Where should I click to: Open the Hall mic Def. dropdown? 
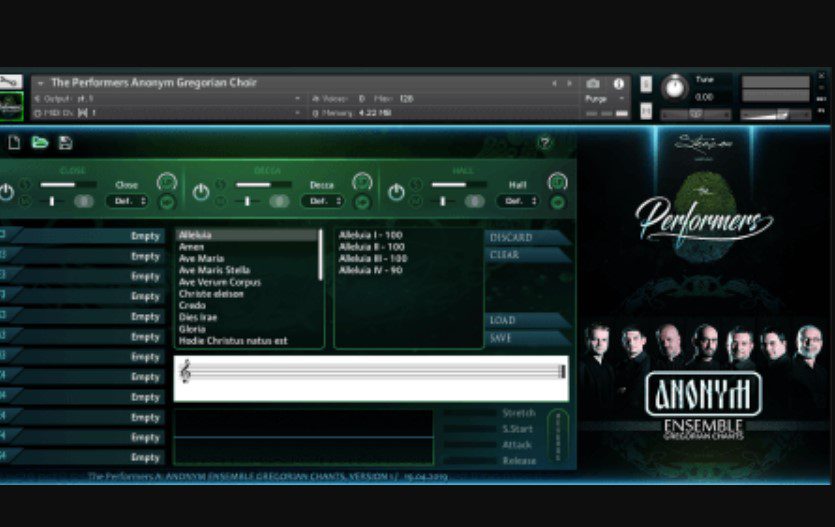pyautogui.click(x=518, y=201)
